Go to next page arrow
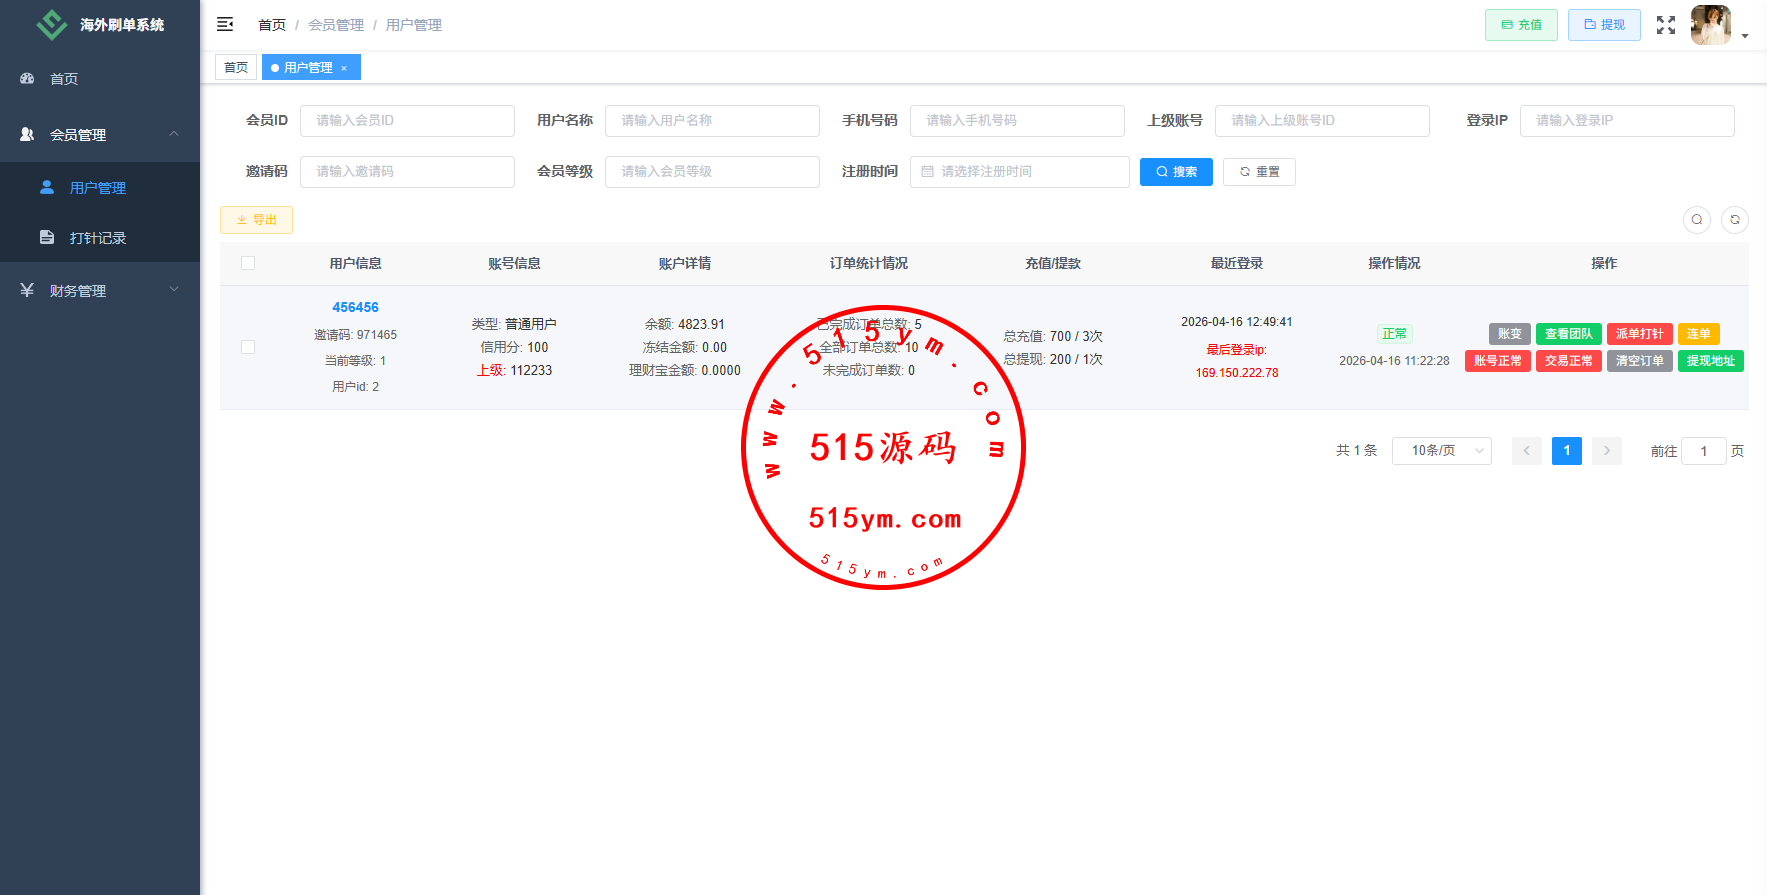 1607,451
